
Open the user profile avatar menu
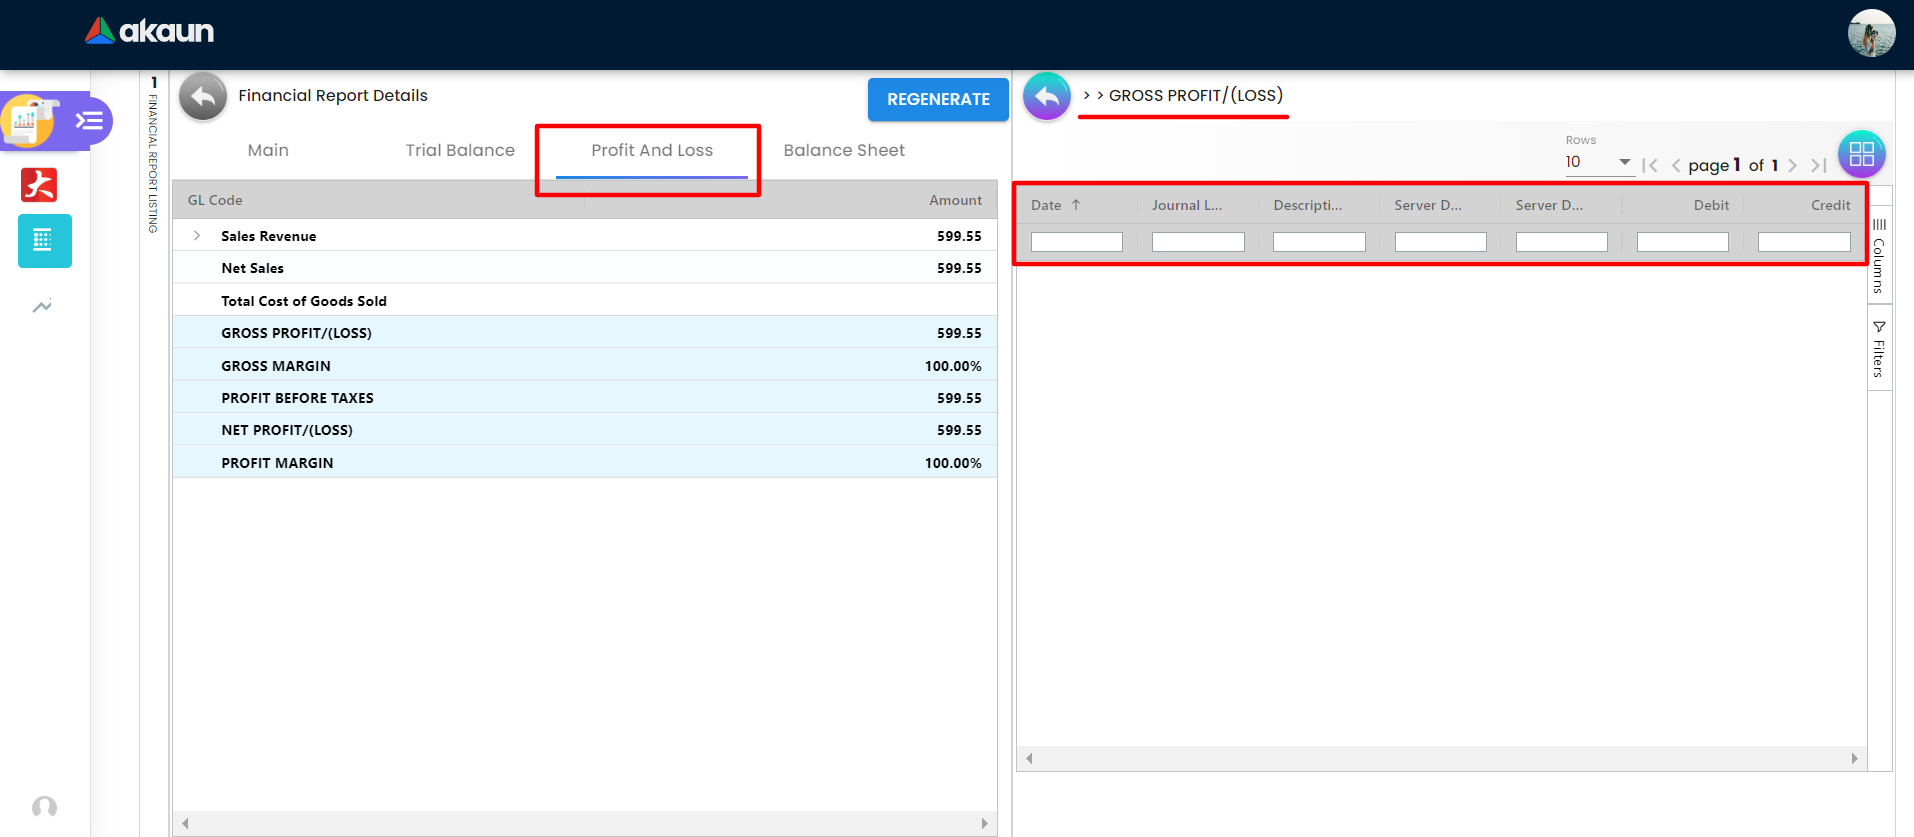point(1871,33)
